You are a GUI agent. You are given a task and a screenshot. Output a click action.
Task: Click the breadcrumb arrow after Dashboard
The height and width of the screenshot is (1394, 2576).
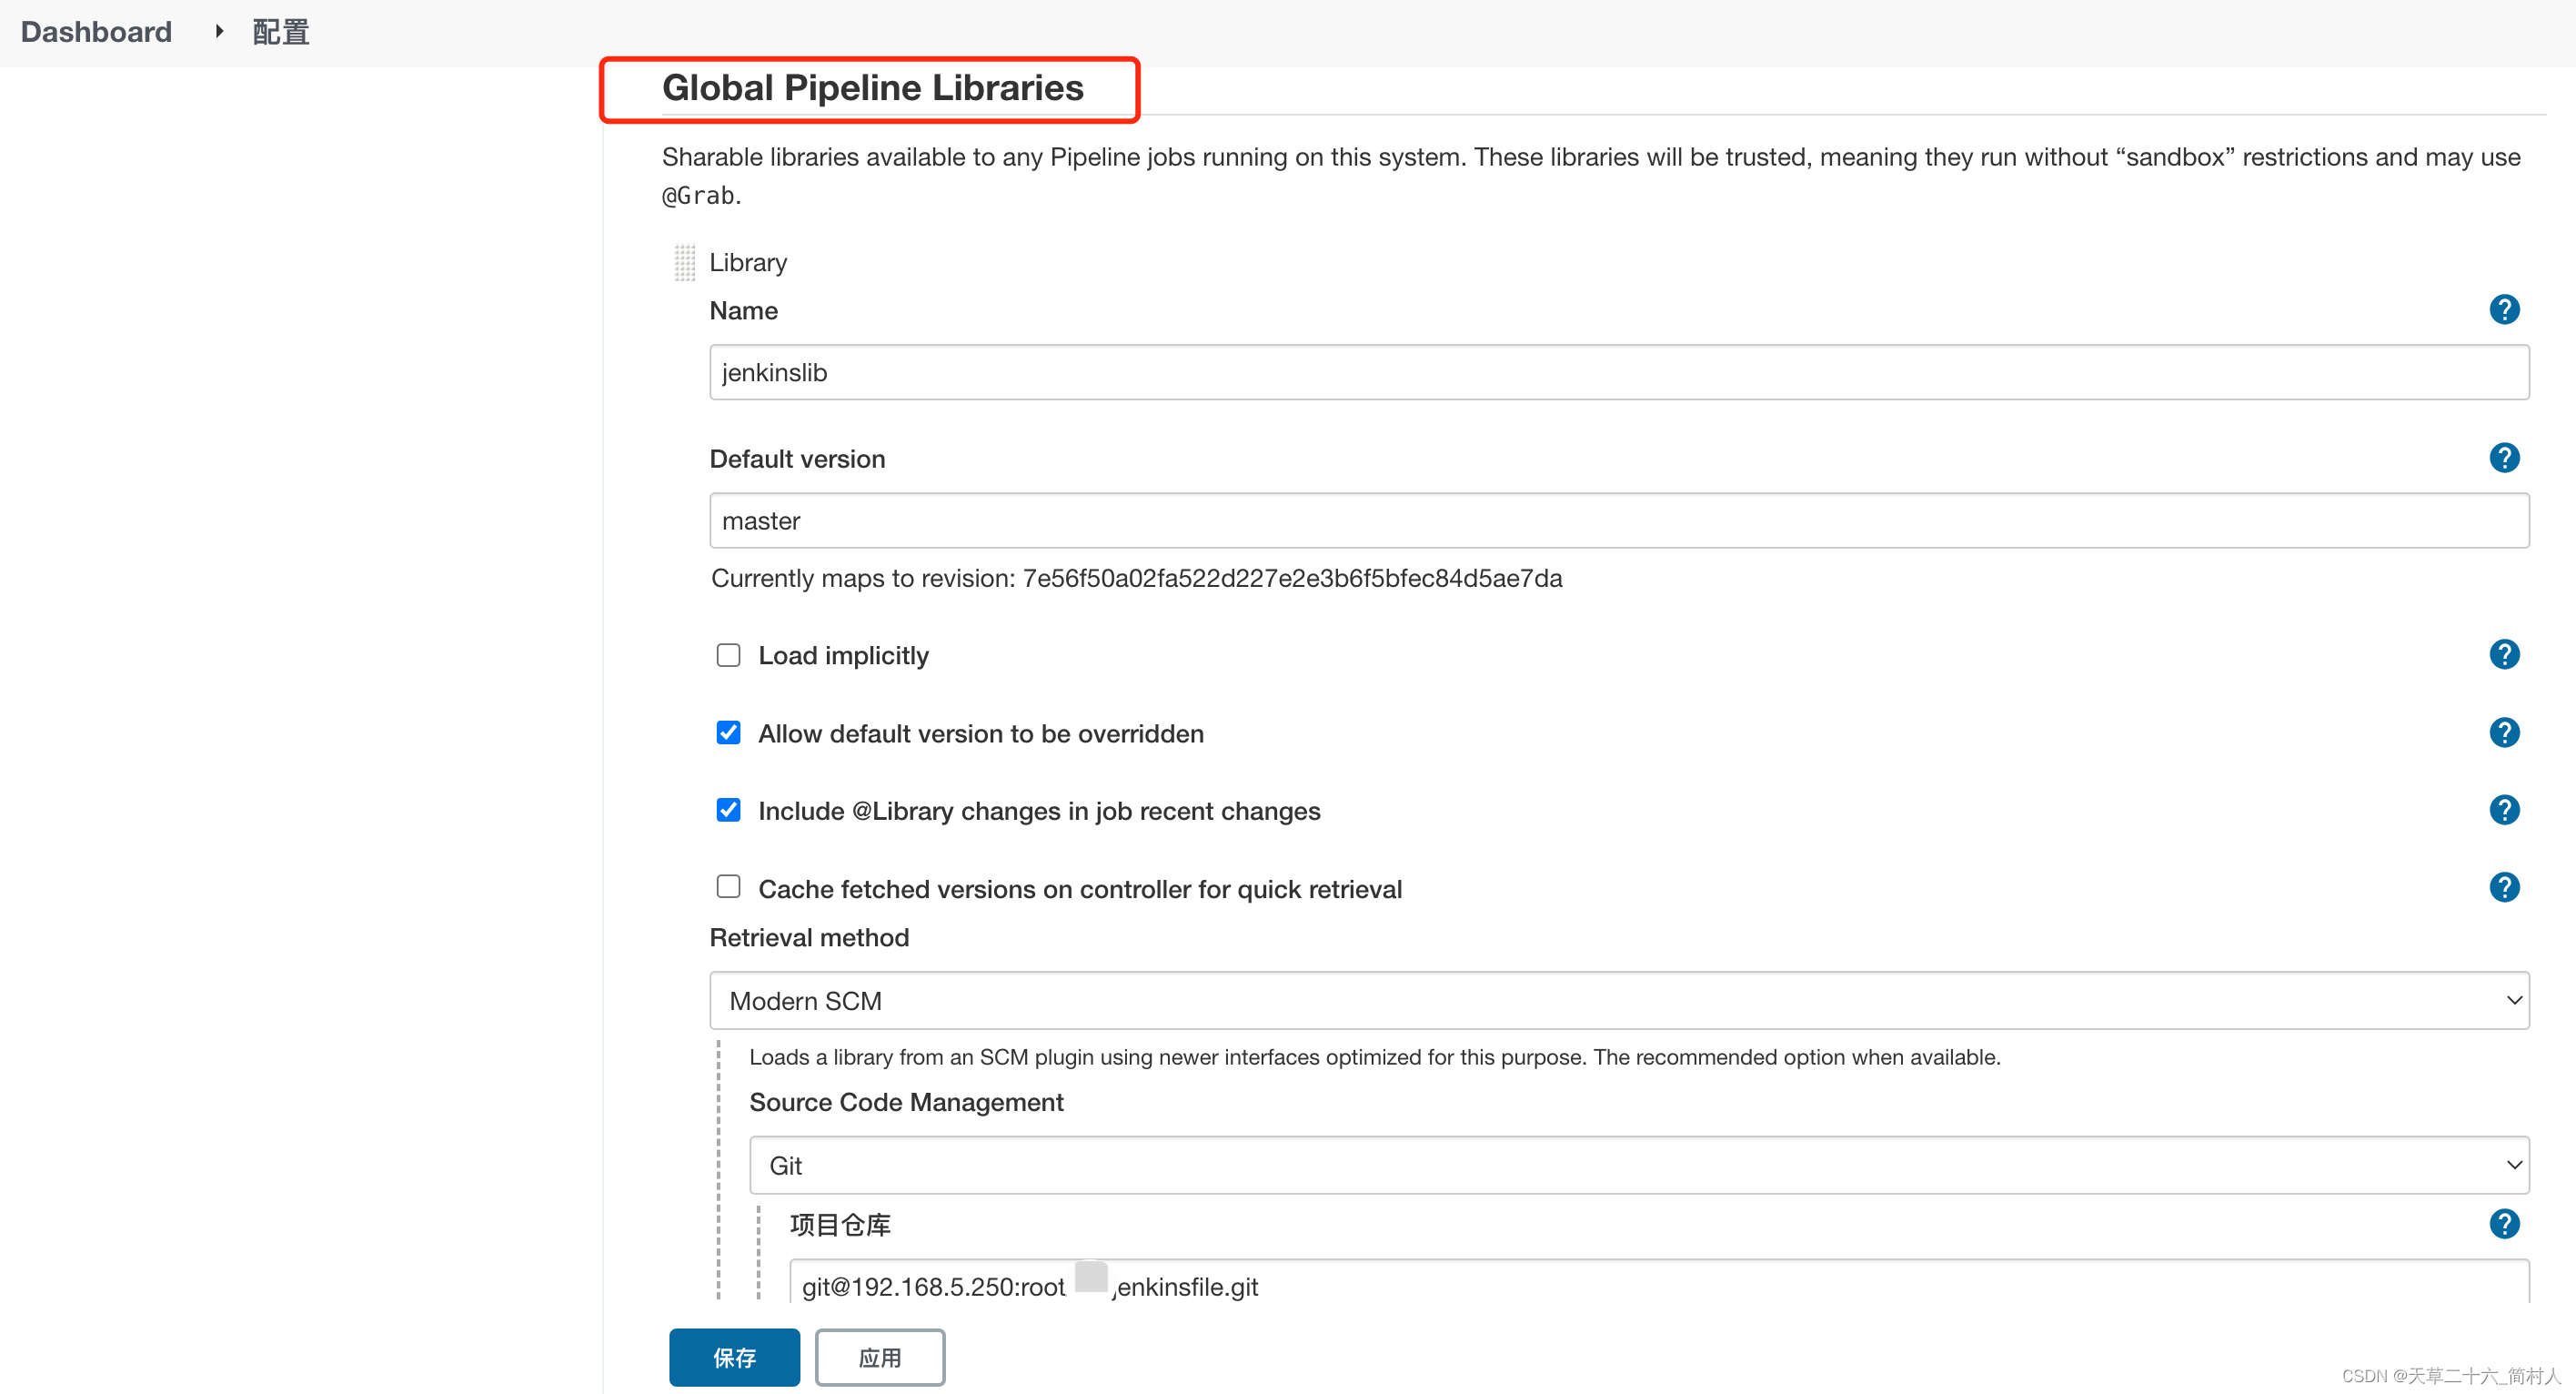(x=219, y=32)
